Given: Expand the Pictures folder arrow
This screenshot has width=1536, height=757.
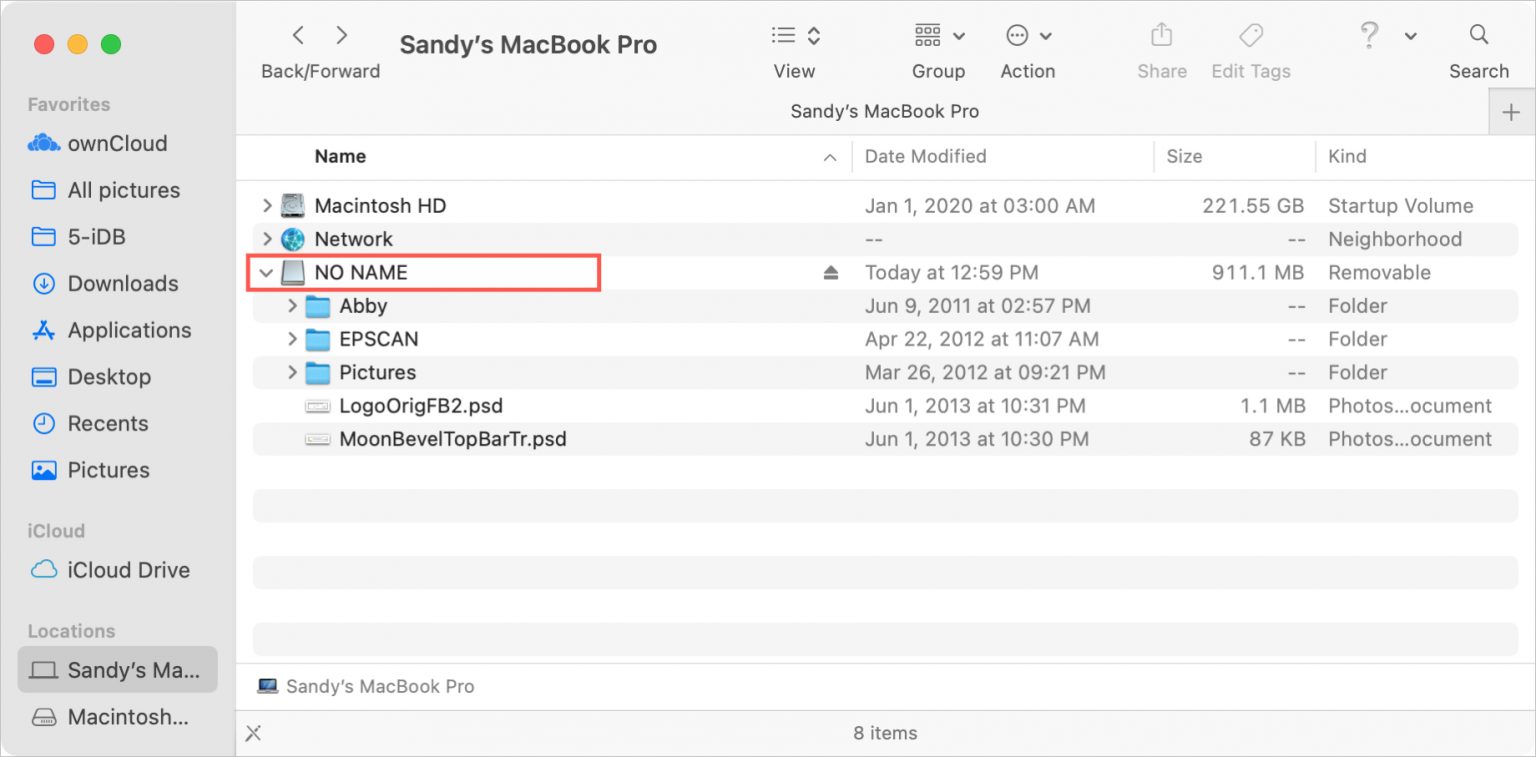Looking at the screenshot, I should [292, 372].
